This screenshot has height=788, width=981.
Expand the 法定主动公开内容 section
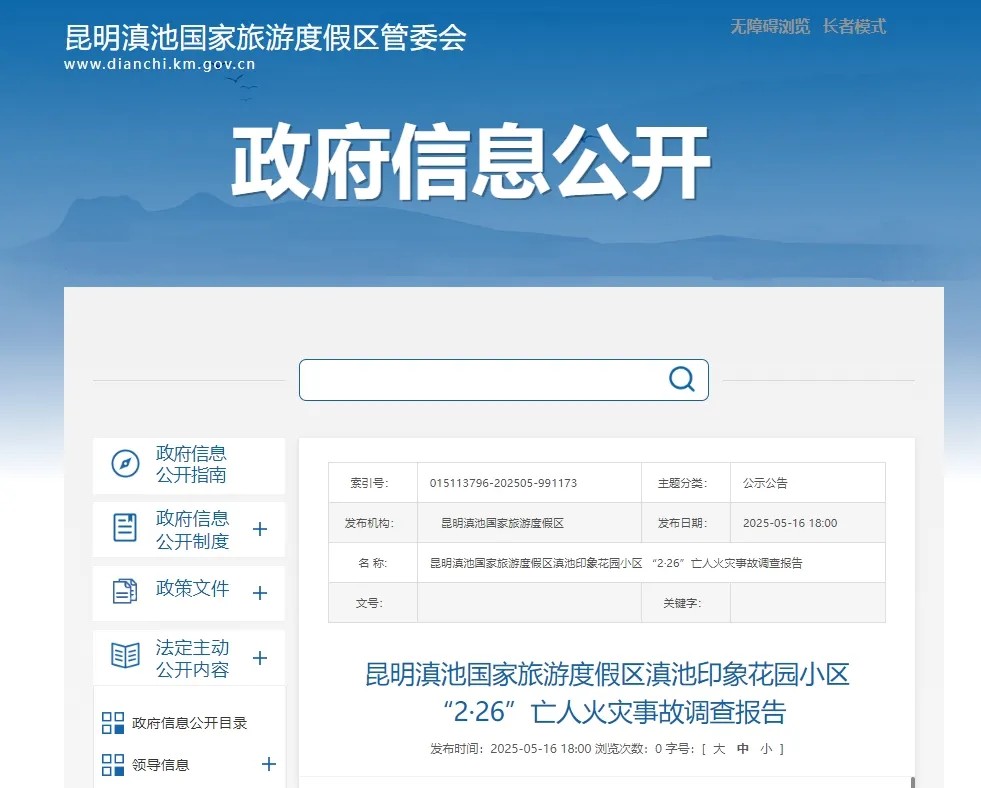coord(259,657)
